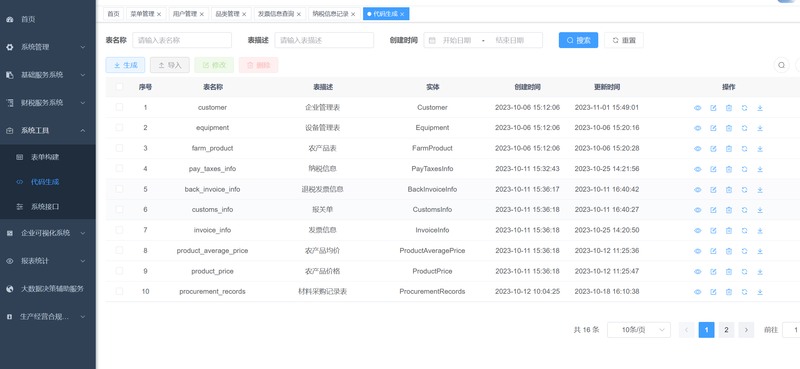Delete the farm_product row
The height and width of the screenshot is (369, 800).
coord(729,149)
